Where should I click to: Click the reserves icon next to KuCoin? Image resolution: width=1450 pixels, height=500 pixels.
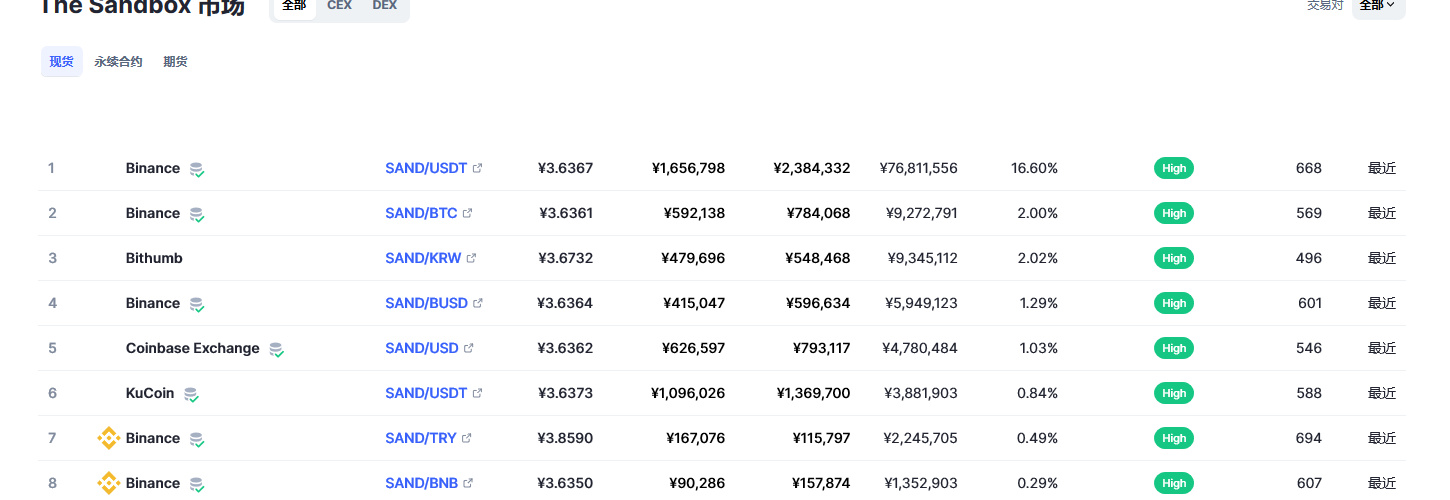point(191,394)
